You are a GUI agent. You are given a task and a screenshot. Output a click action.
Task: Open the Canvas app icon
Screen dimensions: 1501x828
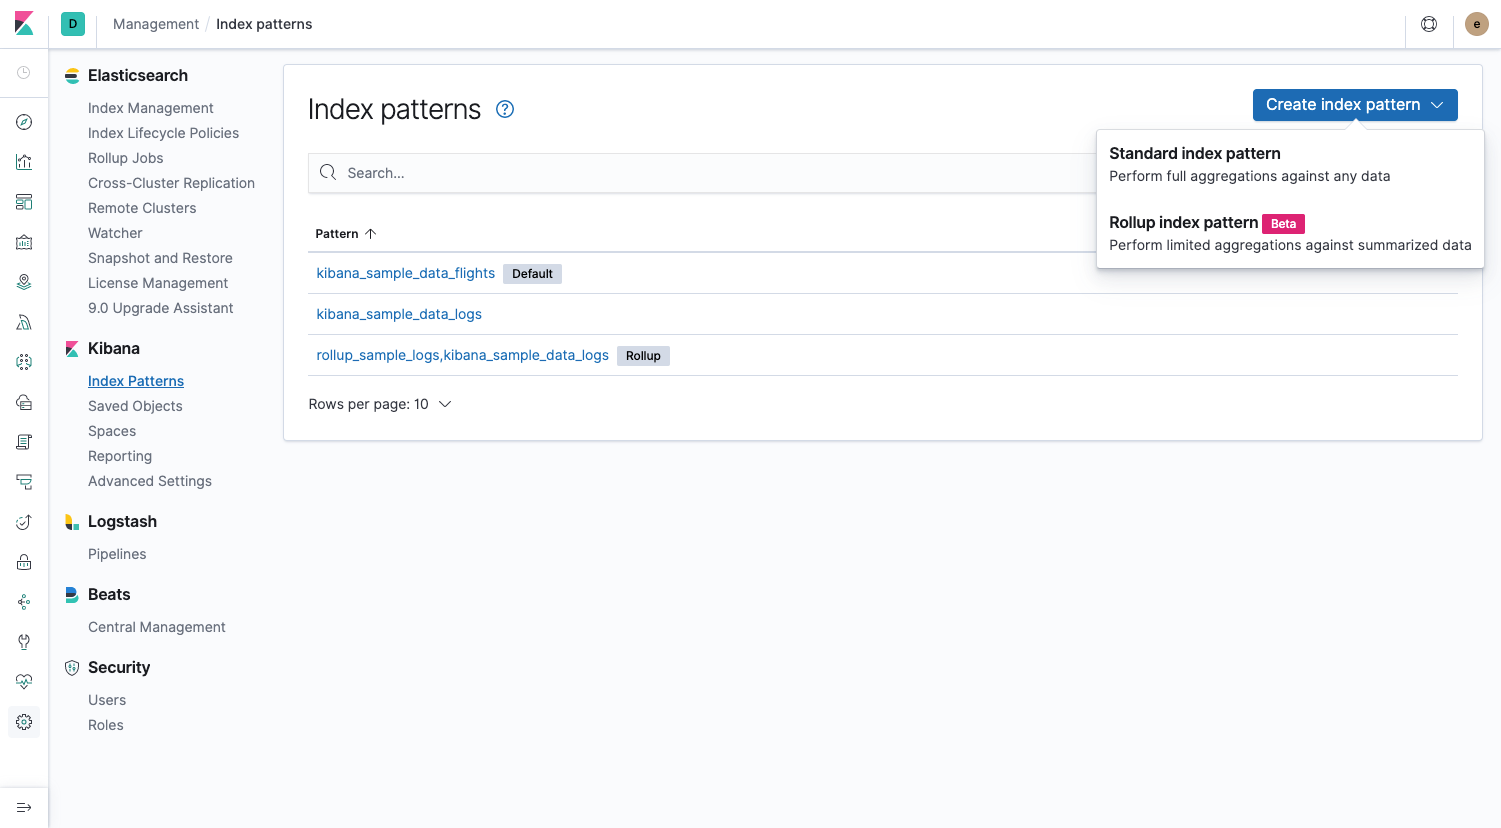click(24, 241)
